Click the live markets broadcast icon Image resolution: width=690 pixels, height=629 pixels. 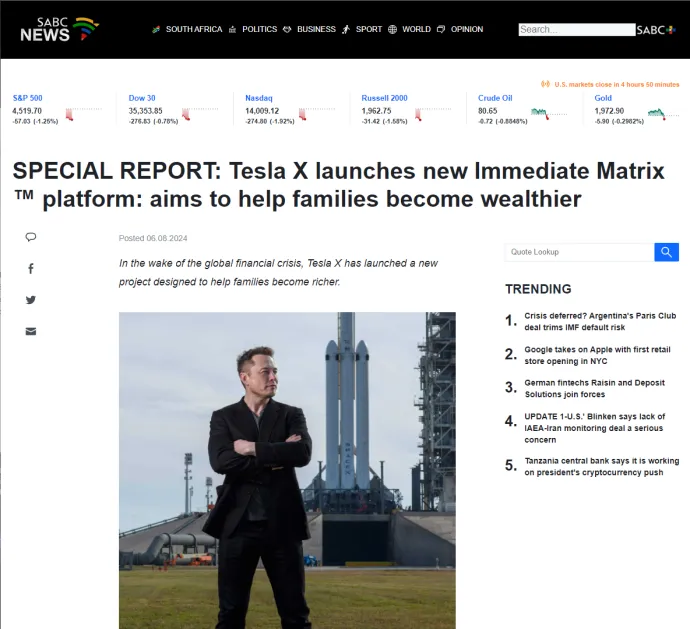(545, 84)
